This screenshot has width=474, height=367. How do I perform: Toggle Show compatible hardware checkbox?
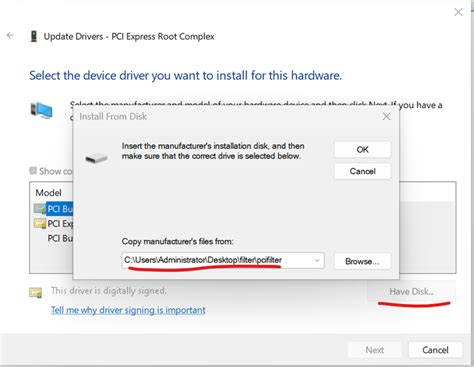[33, 171]
